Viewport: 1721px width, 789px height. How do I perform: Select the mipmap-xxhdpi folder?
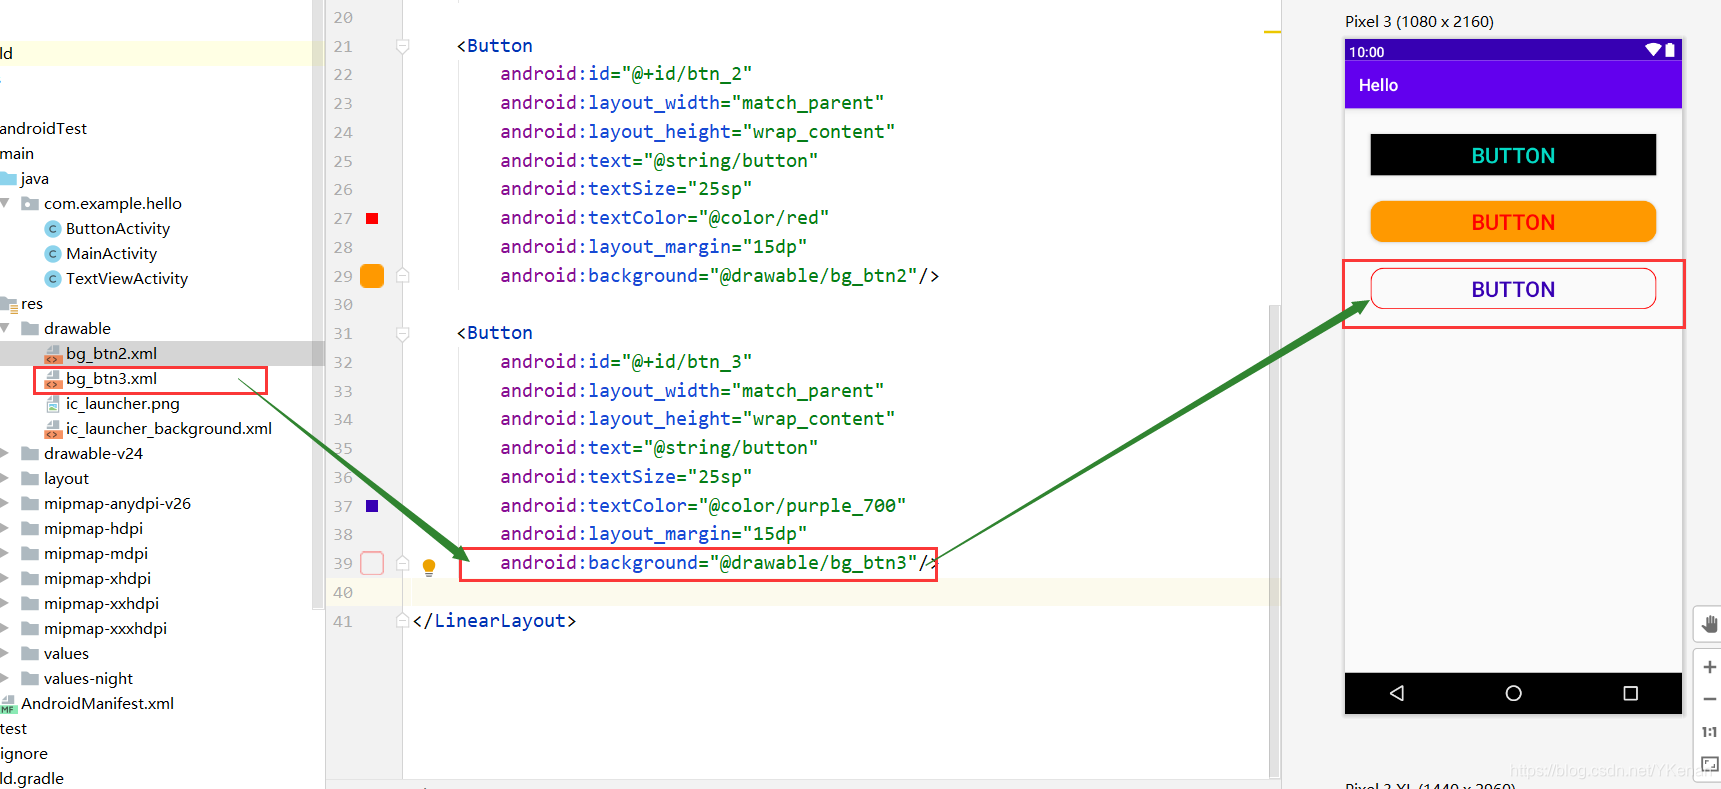point(101,604)
